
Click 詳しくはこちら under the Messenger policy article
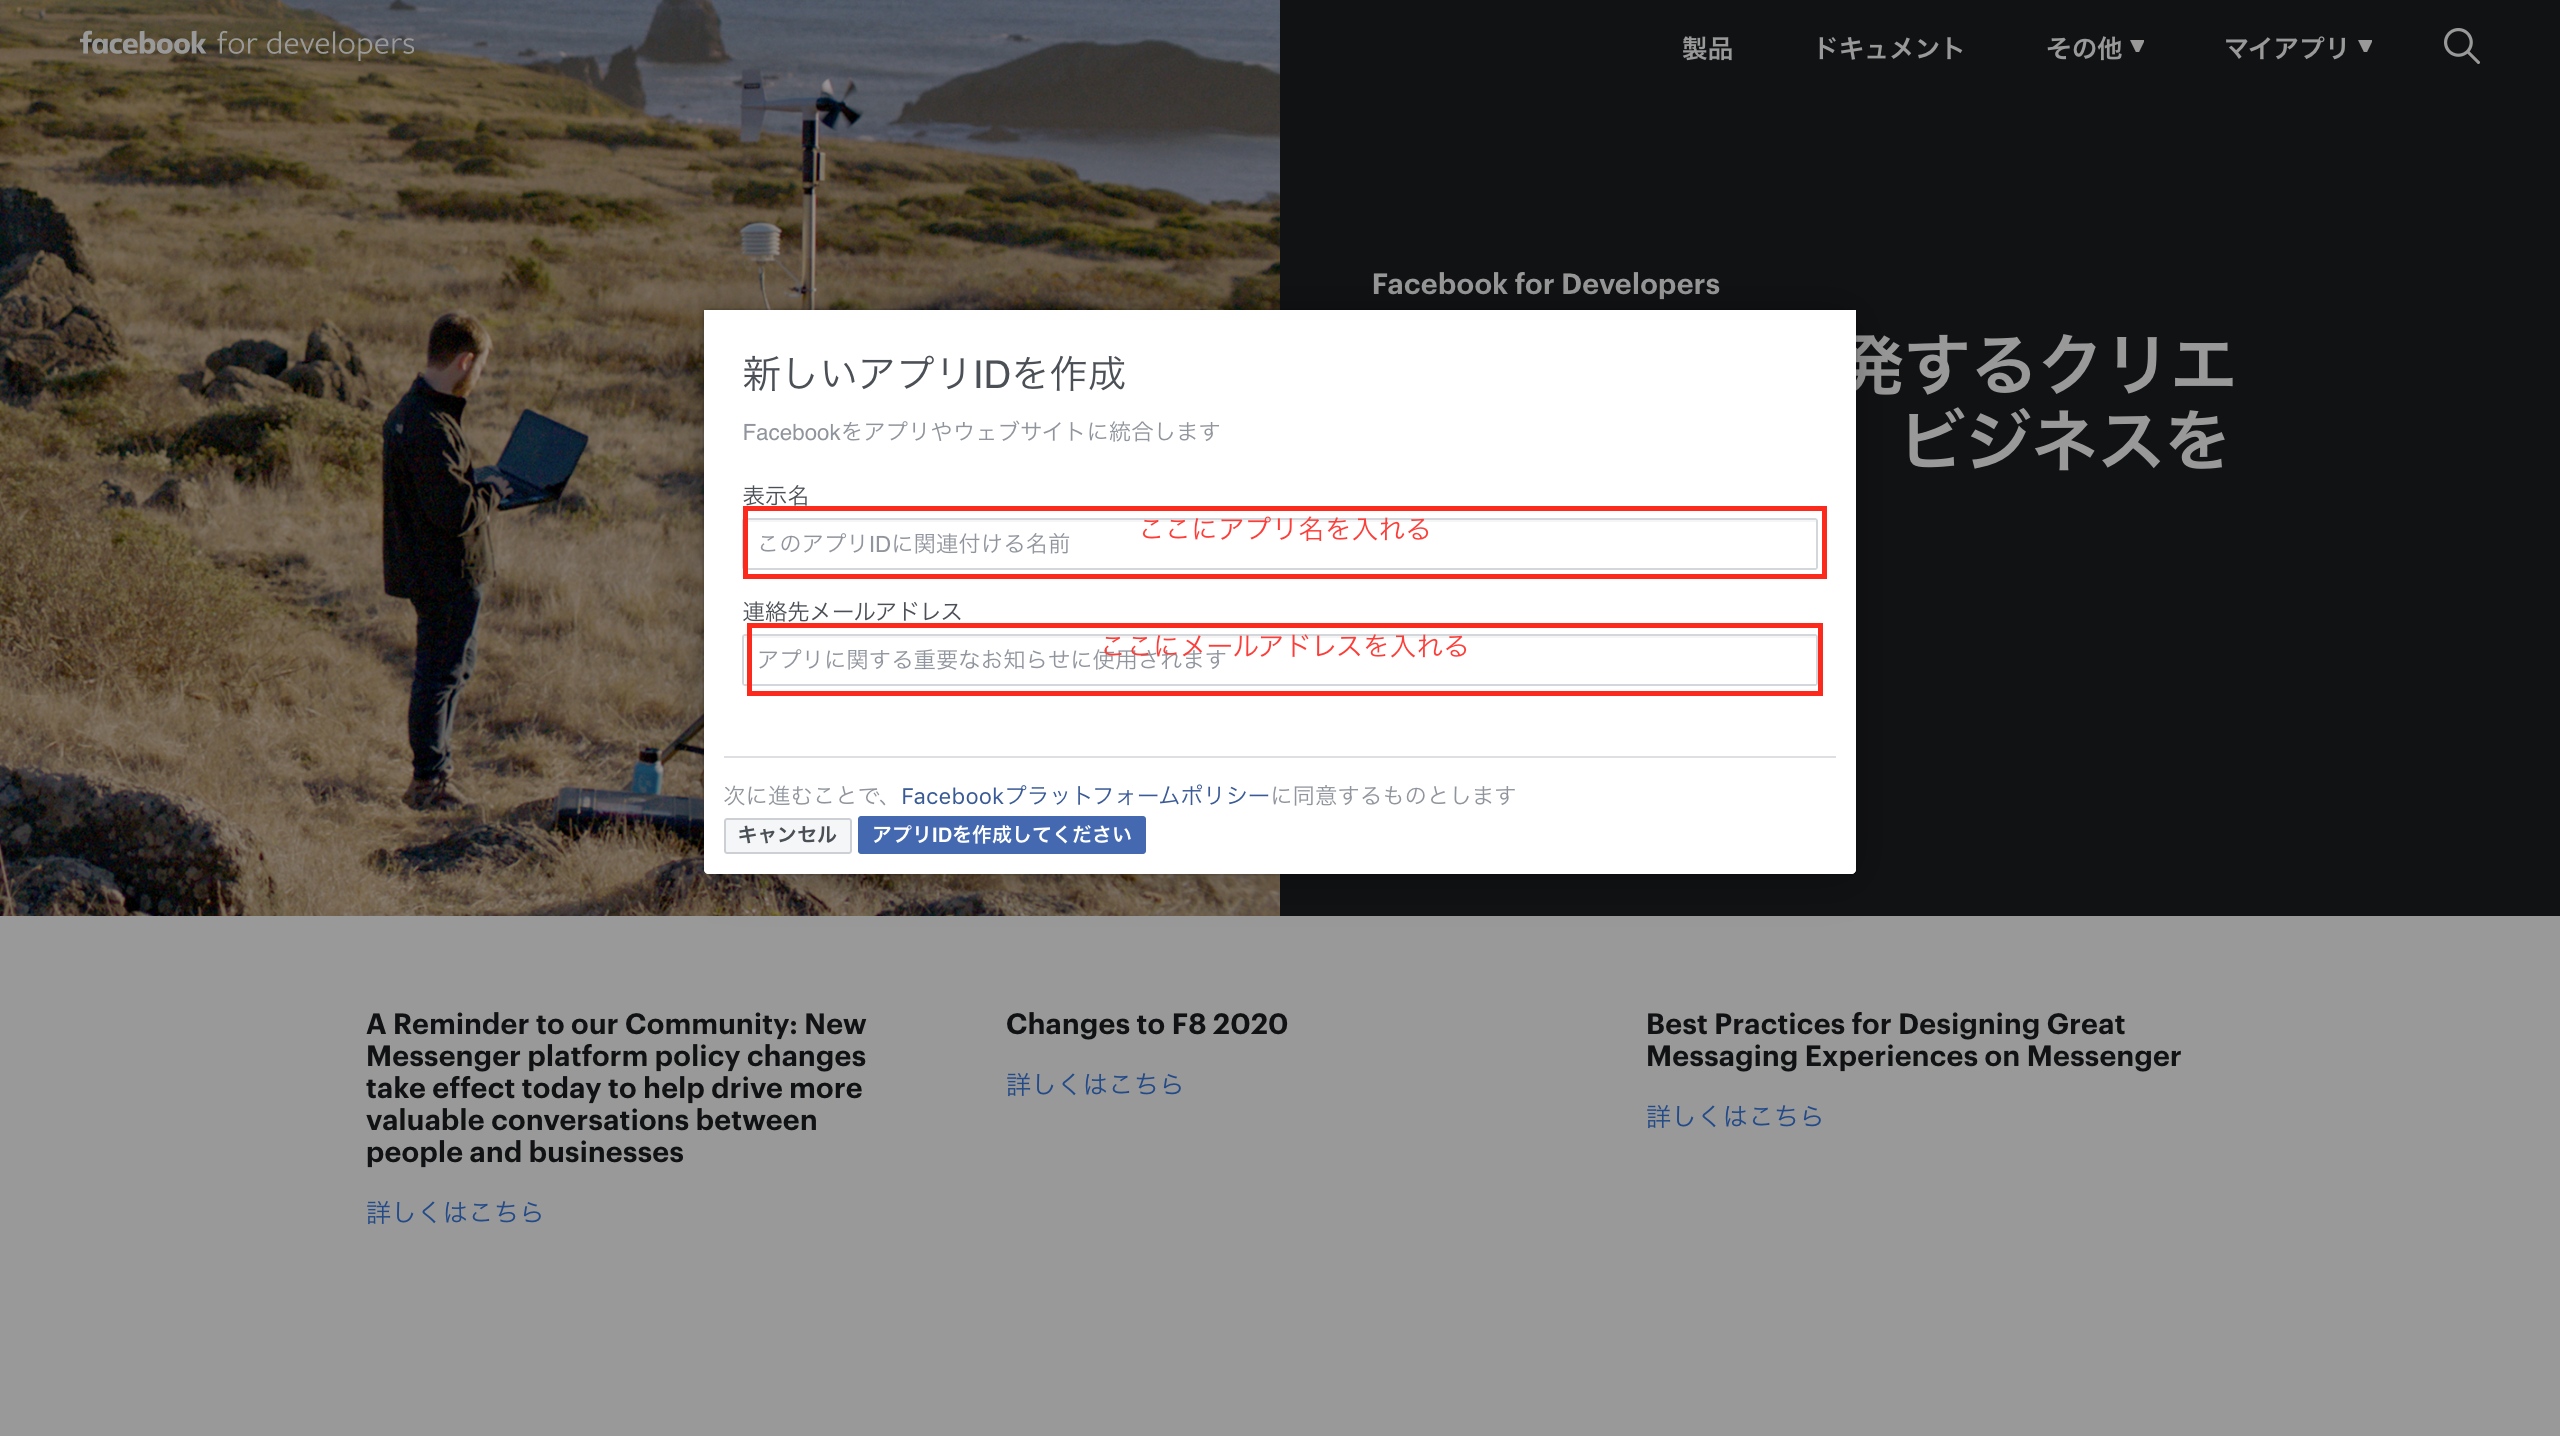coord(455,1212)
